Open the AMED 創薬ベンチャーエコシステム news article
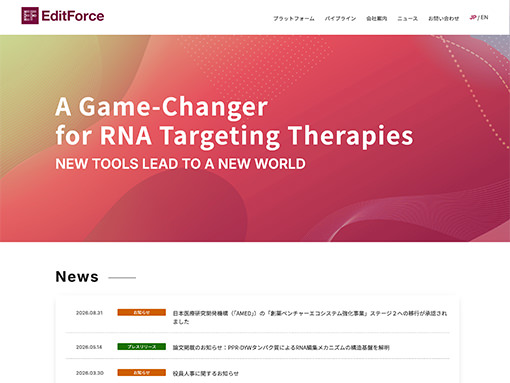The height and width of the screenshot is (383, 510). click(x=310, y=317)
